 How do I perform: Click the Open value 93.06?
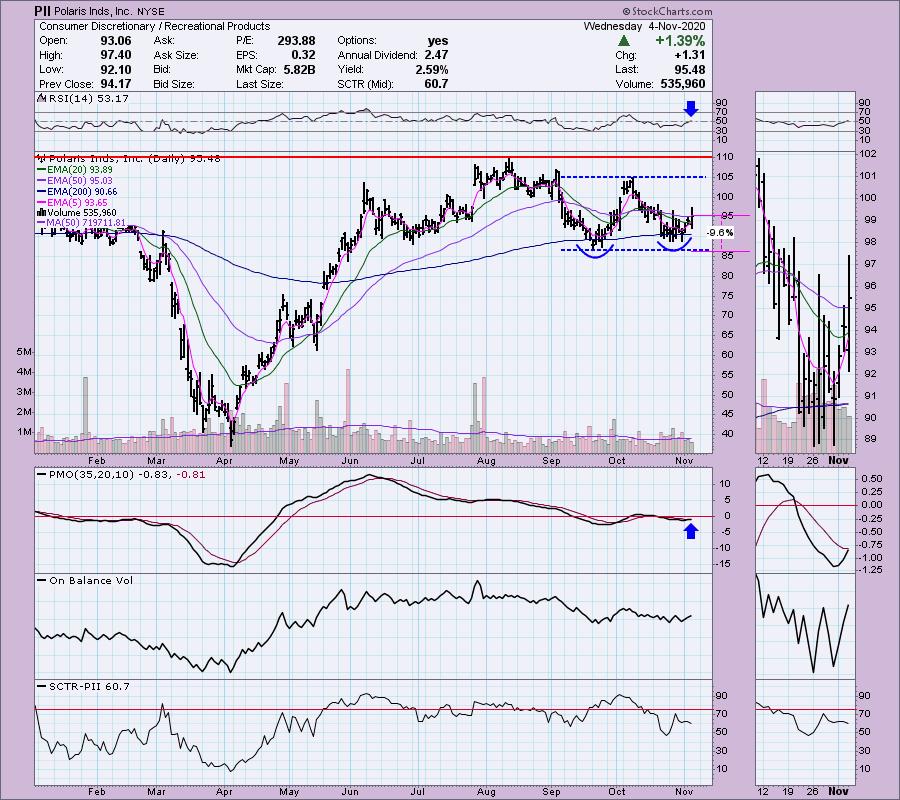(x=115, y=41)
